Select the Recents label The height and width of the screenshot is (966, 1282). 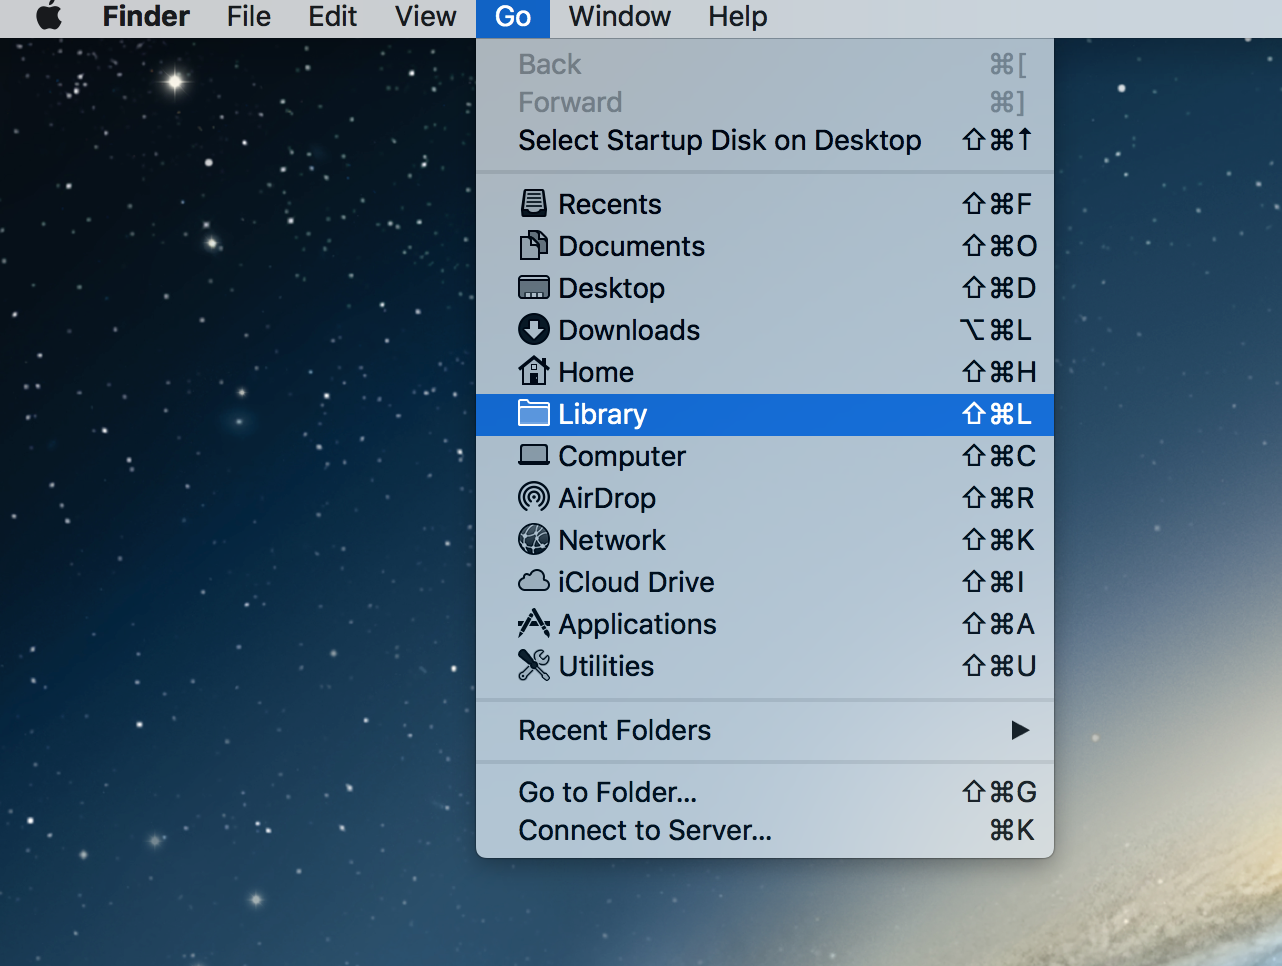click(x=610, y=204)
